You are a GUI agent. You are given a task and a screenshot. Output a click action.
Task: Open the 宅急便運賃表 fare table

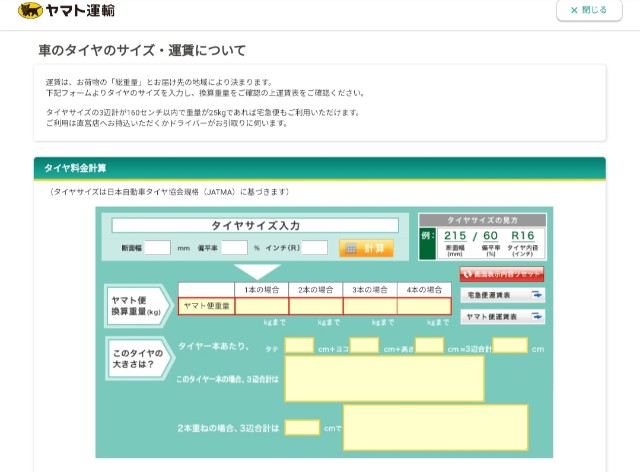click(x=502, y=295)
